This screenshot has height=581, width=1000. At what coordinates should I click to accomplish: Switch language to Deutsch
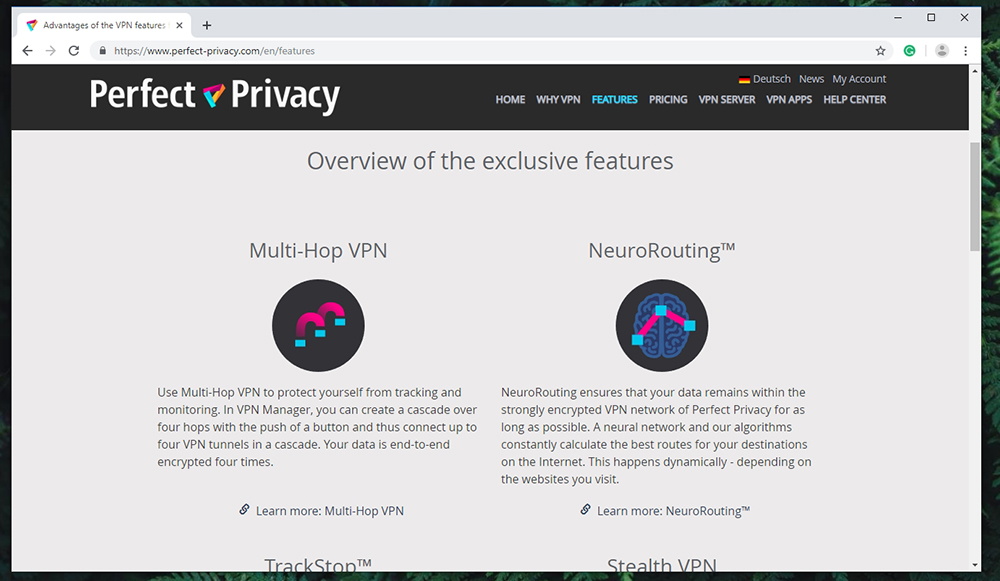pyautogui.click(x=771, y=79)
